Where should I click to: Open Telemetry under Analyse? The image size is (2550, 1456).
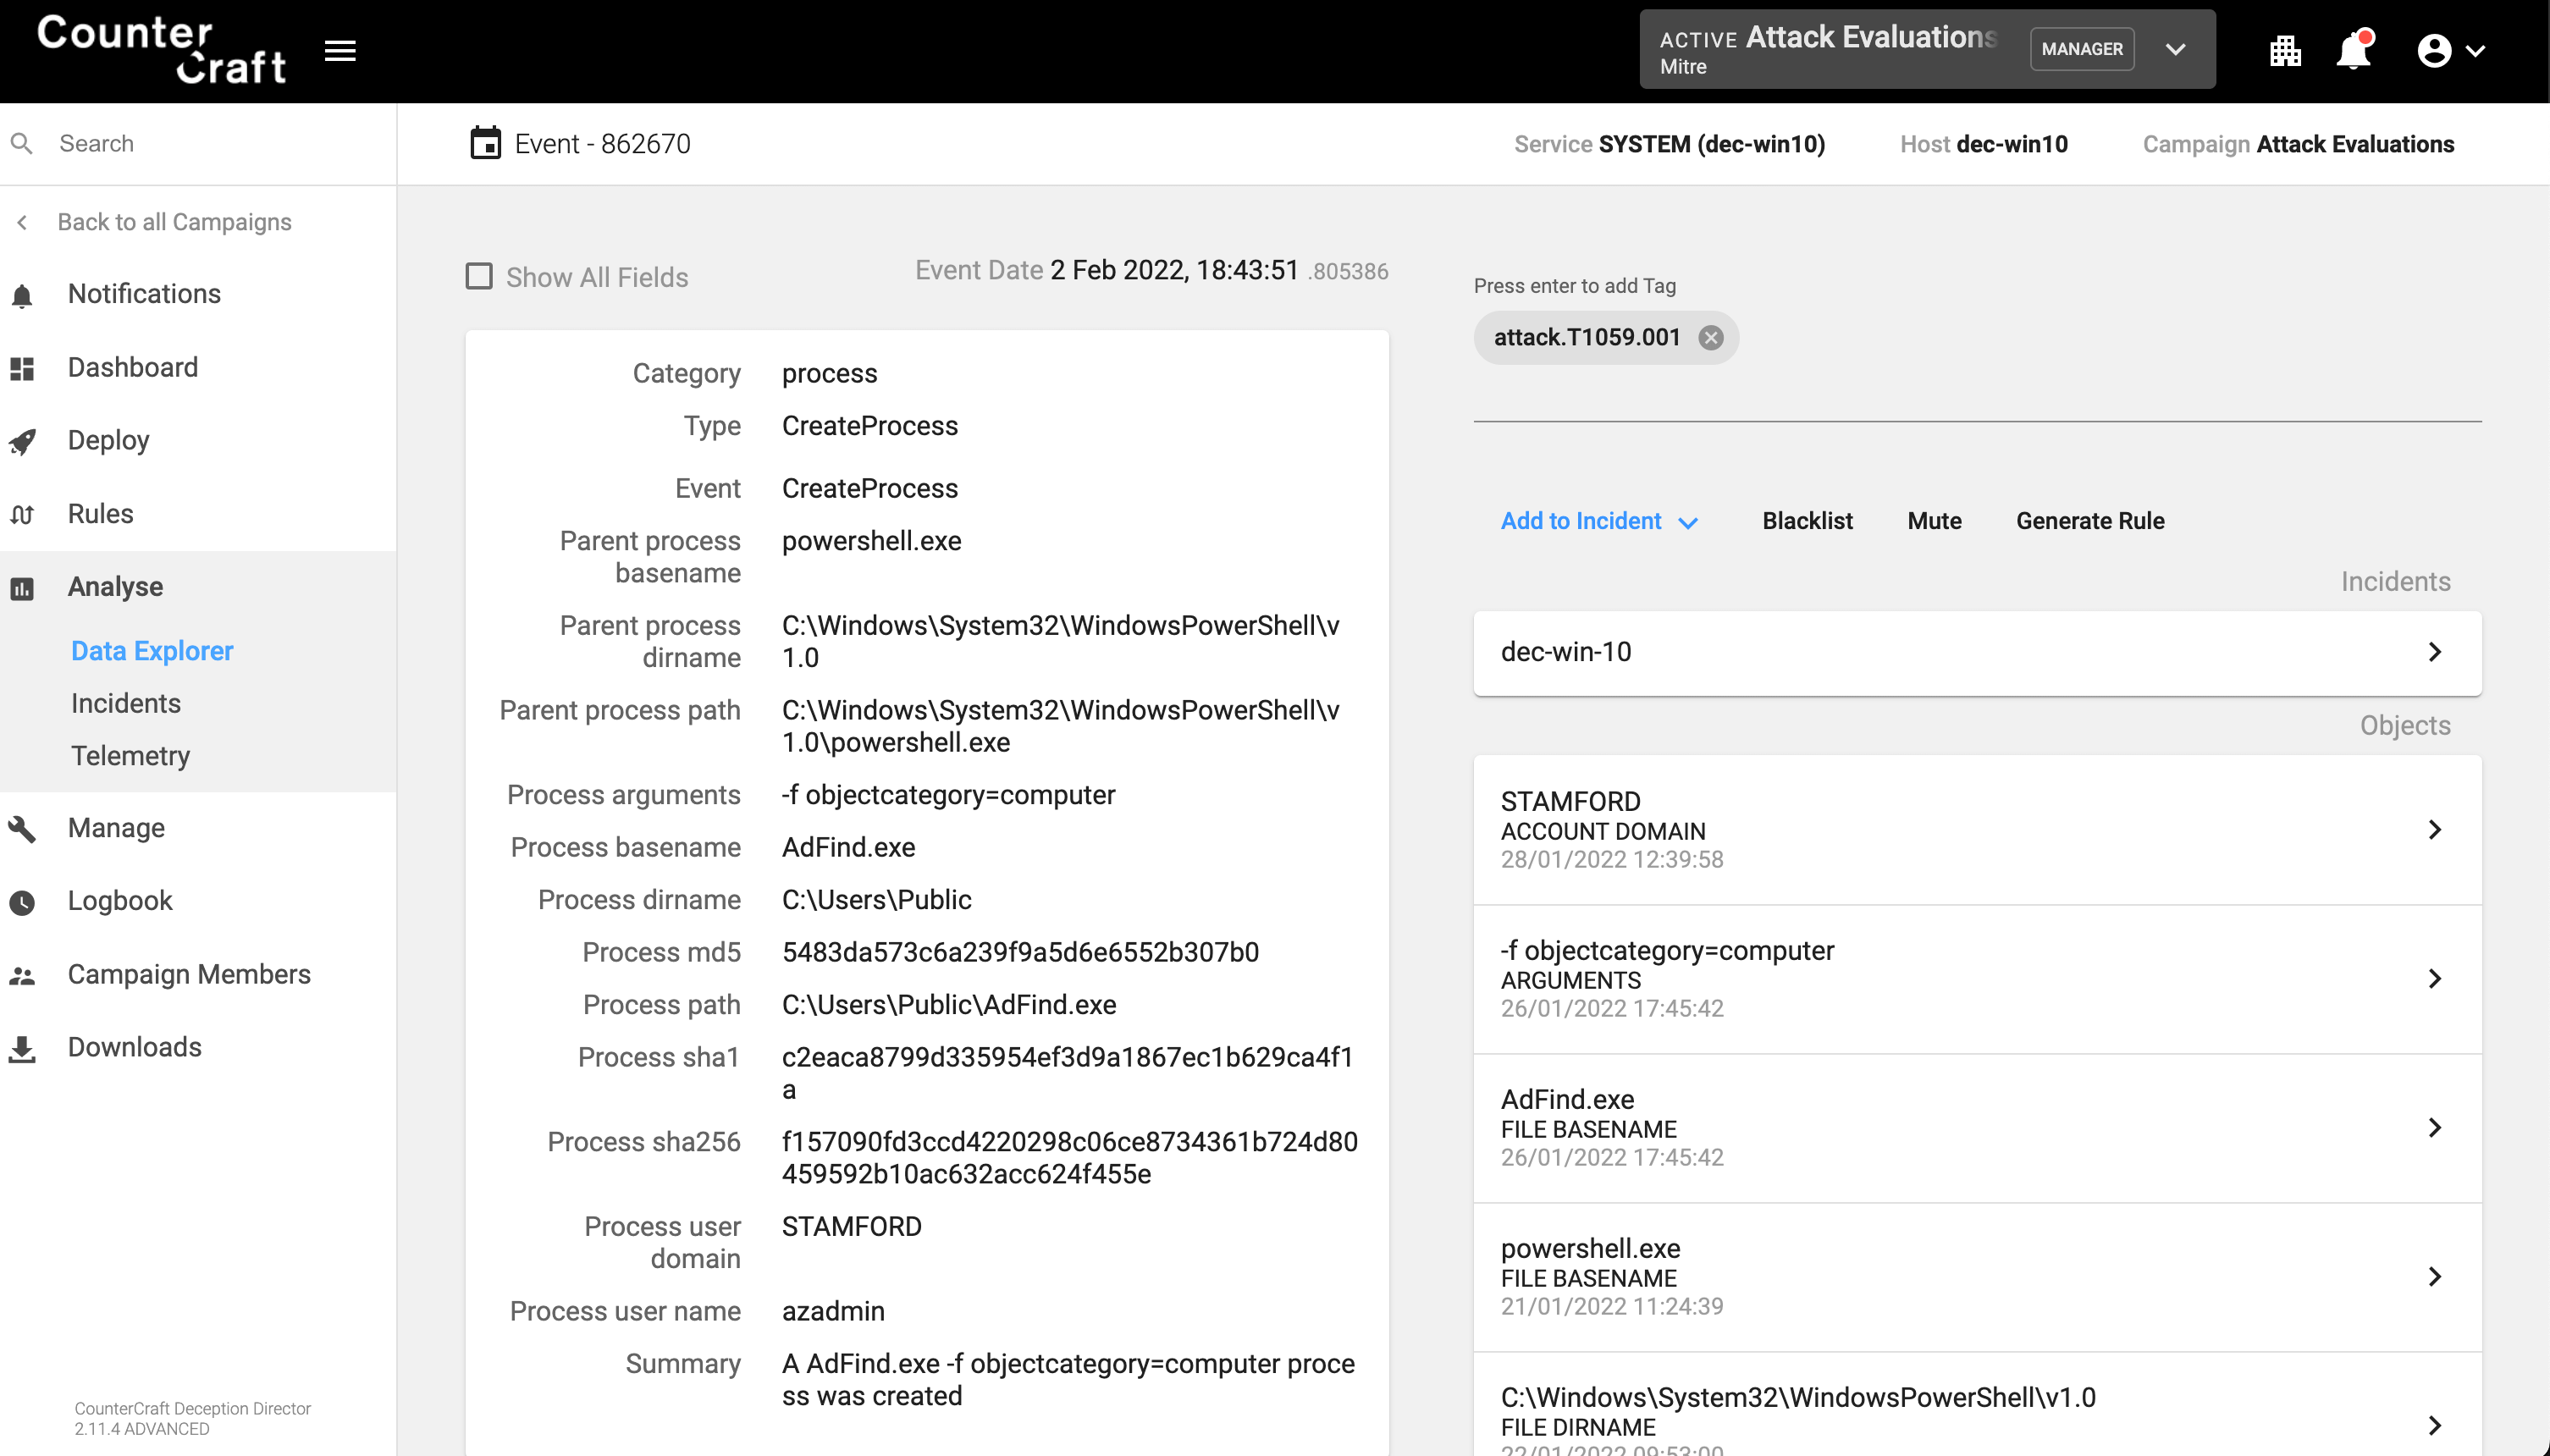pos(130,756)
